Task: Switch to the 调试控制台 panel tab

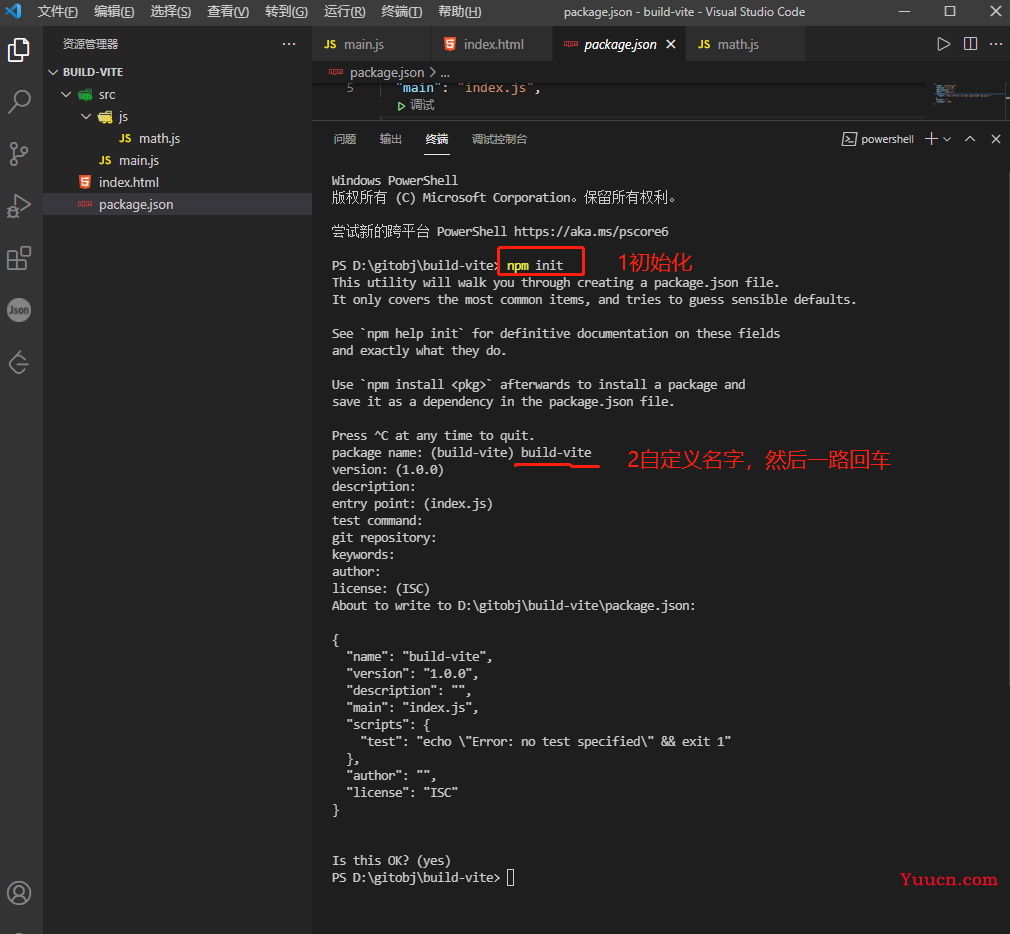Action: (499, 139)
